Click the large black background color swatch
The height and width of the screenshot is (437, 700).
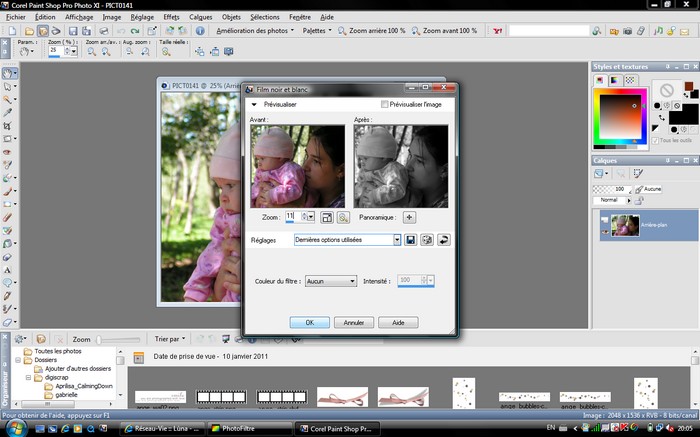[x=683, y=114]
